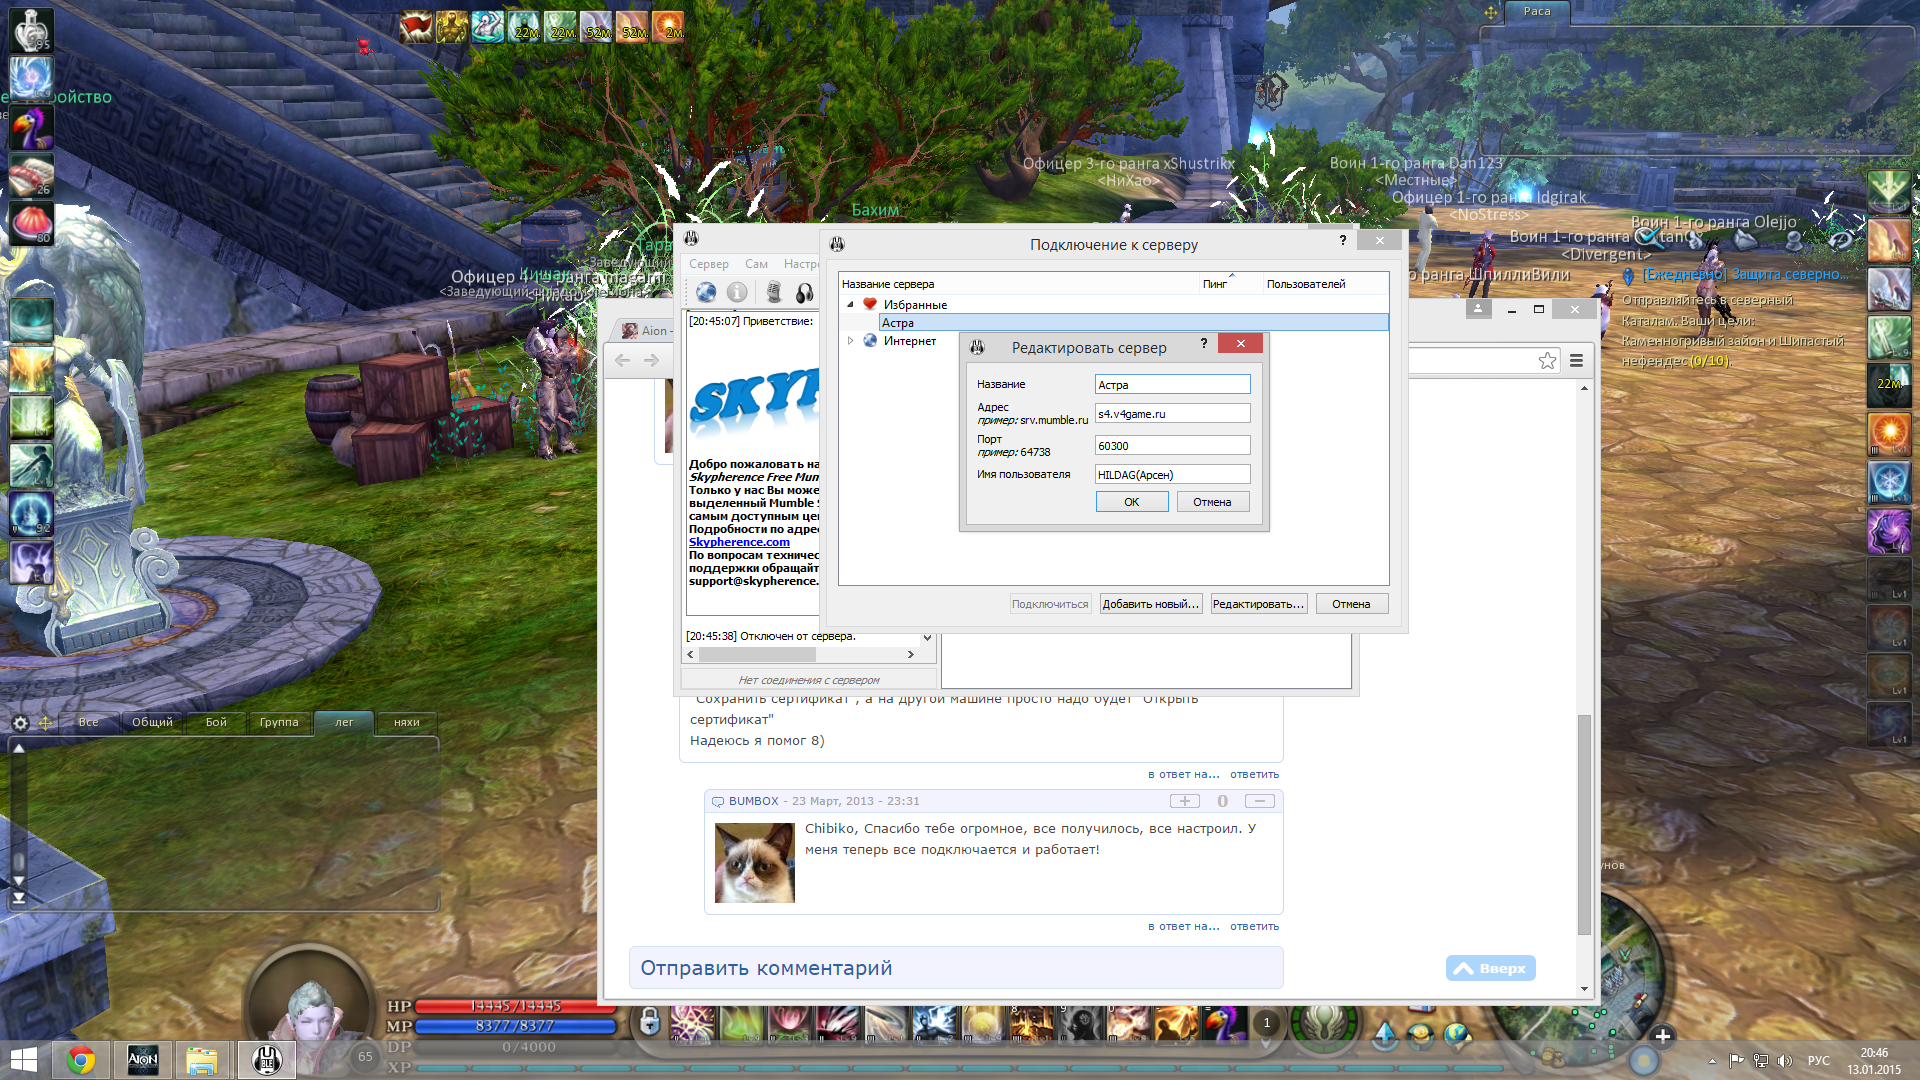Image resolution: width=1920 pixels, height=1080 pixels.
Task: Click the lock icon on skill bar
Action: point(650,1022)
